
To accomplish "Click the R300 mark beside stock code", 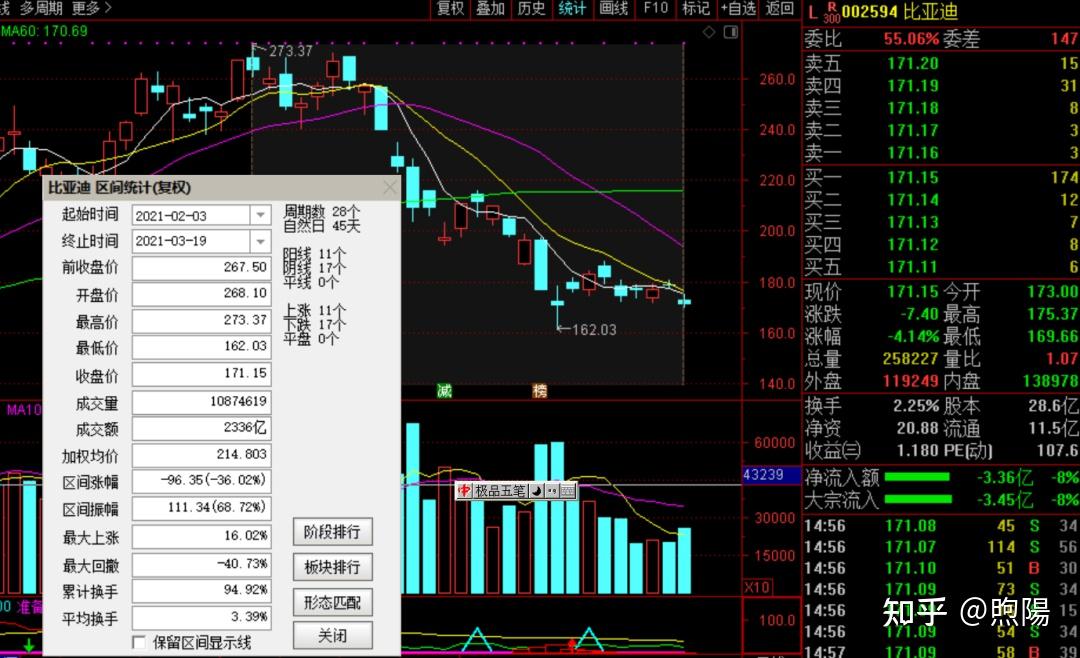I will (831, 12).
